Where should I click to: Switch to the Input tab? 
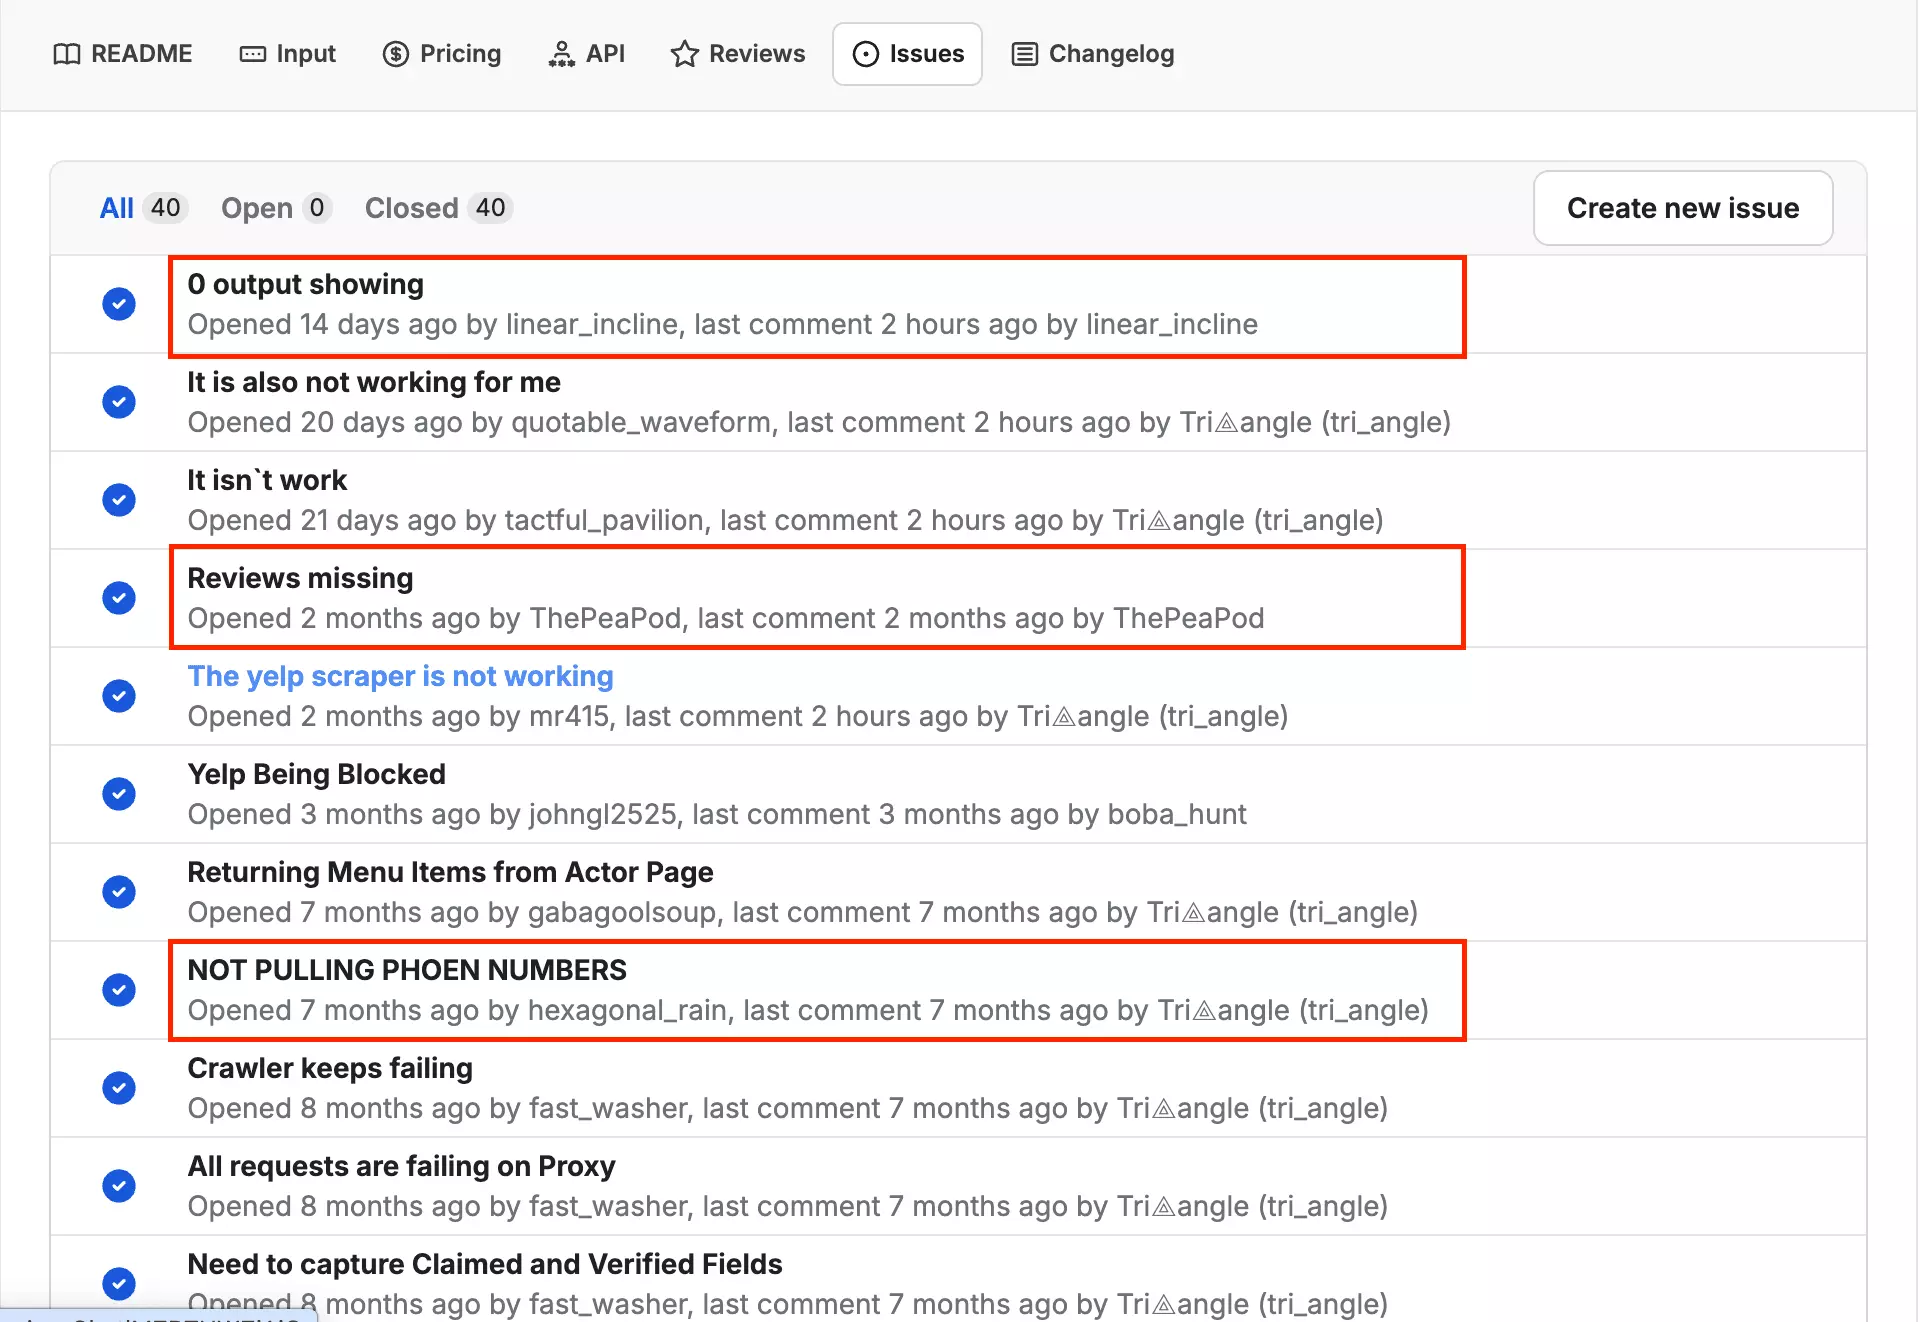click(288, 54)
